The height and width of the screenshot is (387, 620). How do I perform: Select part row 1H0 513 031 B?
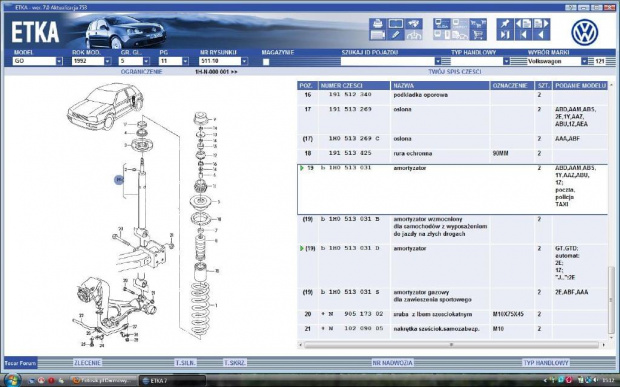pyautogui.click(x=452, y=227)
